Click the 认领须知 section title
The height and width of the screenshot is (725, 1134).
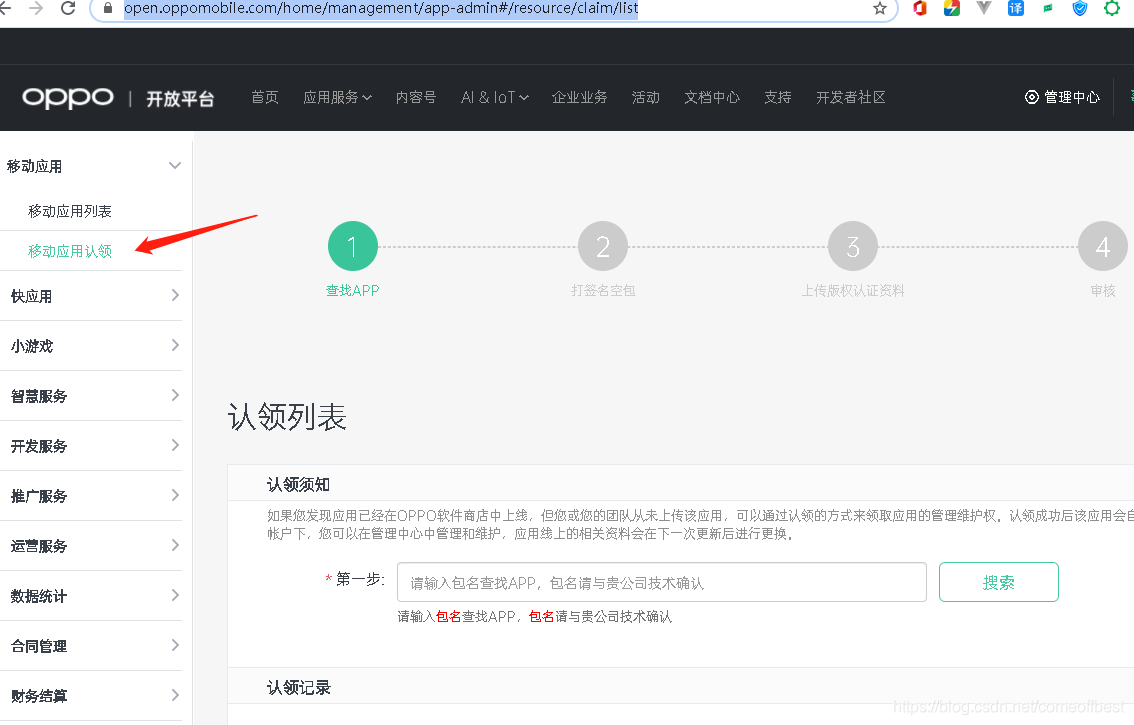pyautogui.click(x=298, y=484)
